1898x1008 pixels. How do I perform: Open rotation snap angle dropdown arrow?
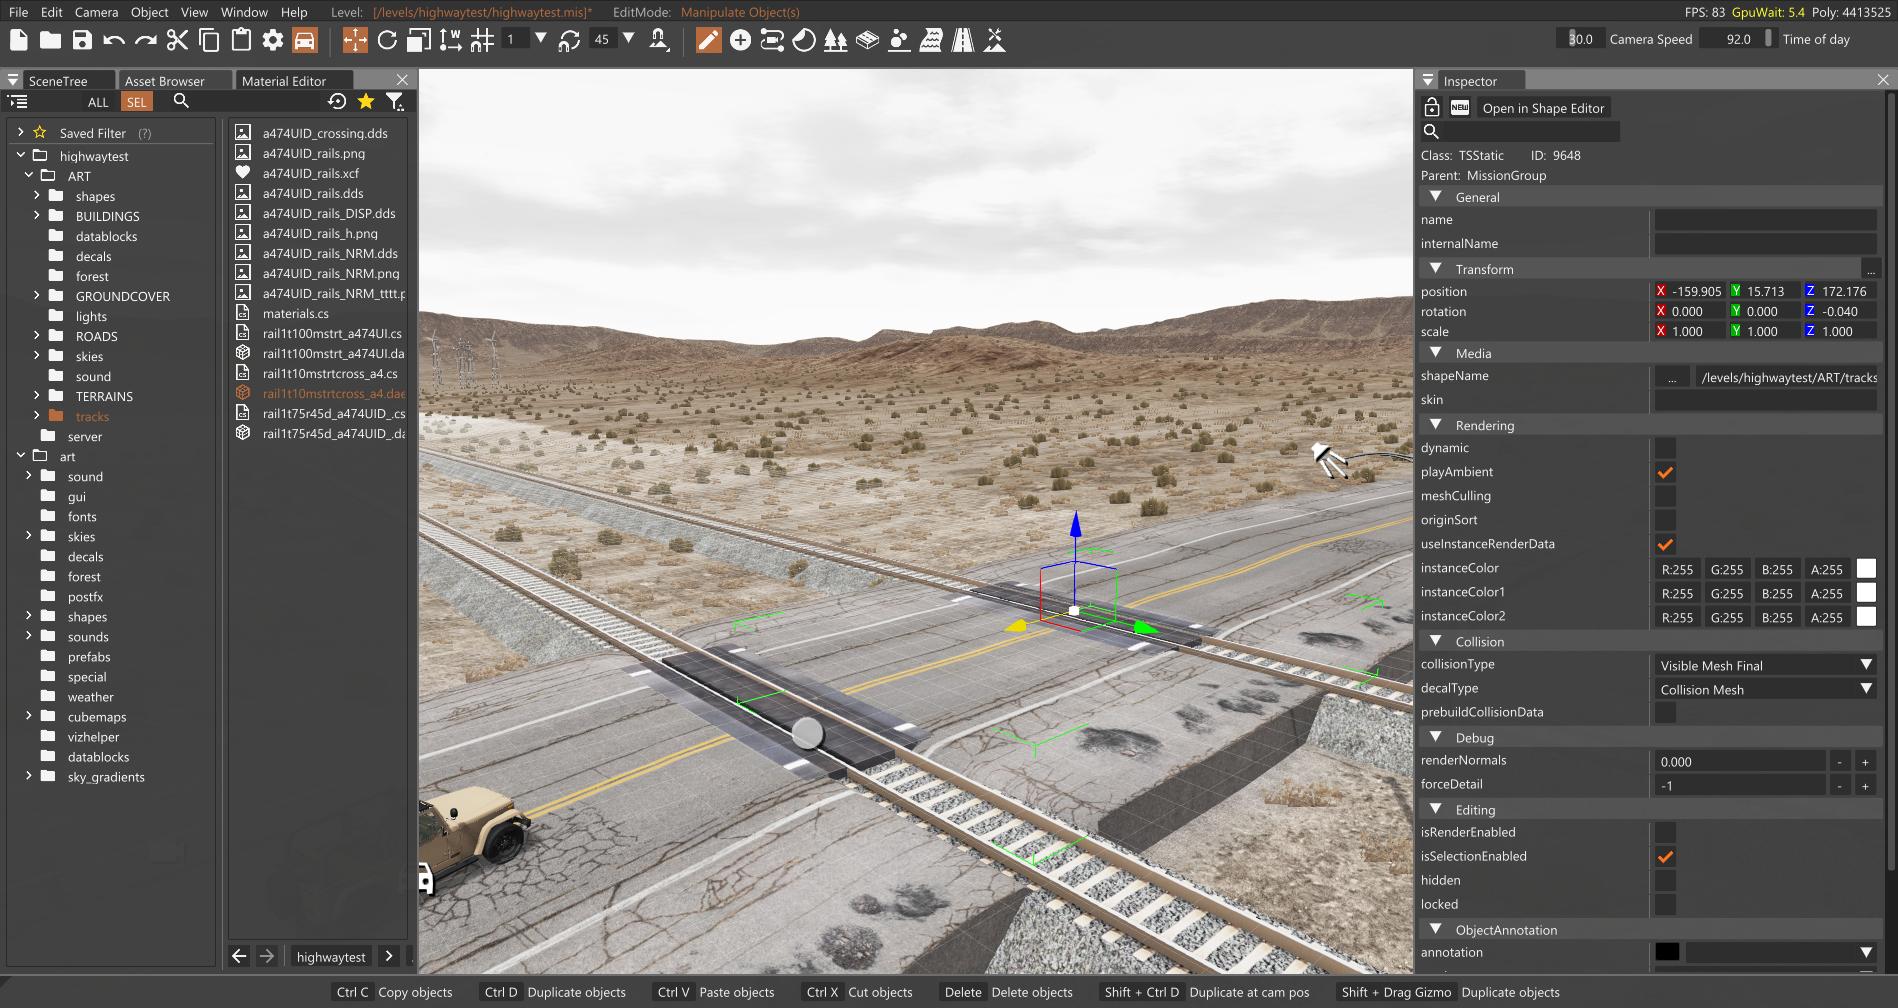click(x=629, y=38)
